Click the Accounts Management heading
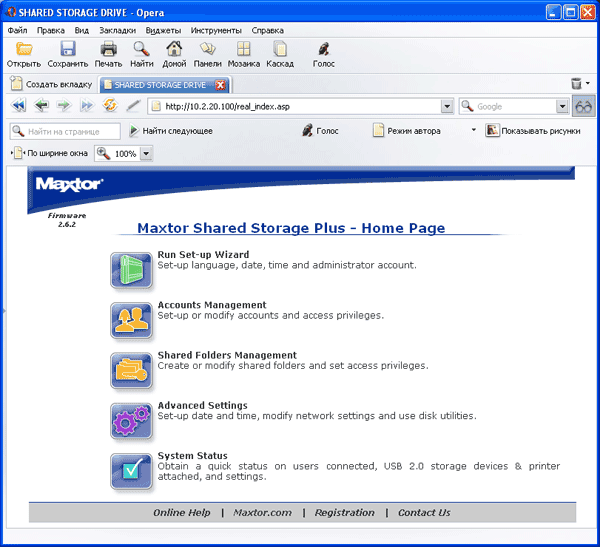Image resolution: width=600 pixels, height=547 pixels. (212, 305)
